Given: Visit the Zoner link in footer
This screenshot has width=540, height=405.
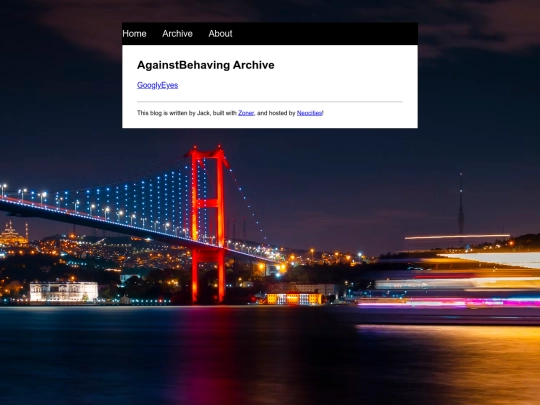Looking at the screenshot, I should 246,113.
